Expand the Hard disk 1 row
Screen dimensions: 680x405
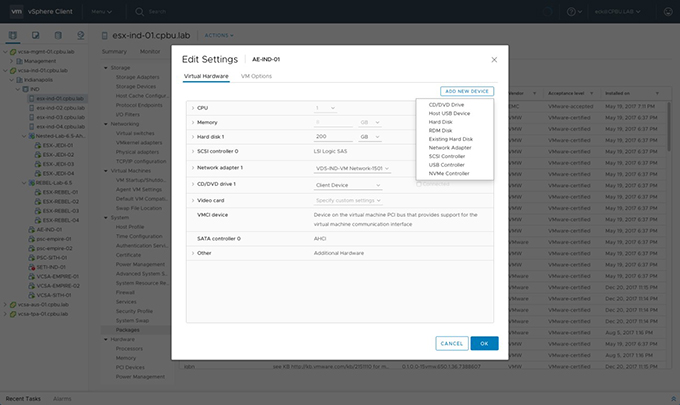pyautogui.click(x=193, y=137)
